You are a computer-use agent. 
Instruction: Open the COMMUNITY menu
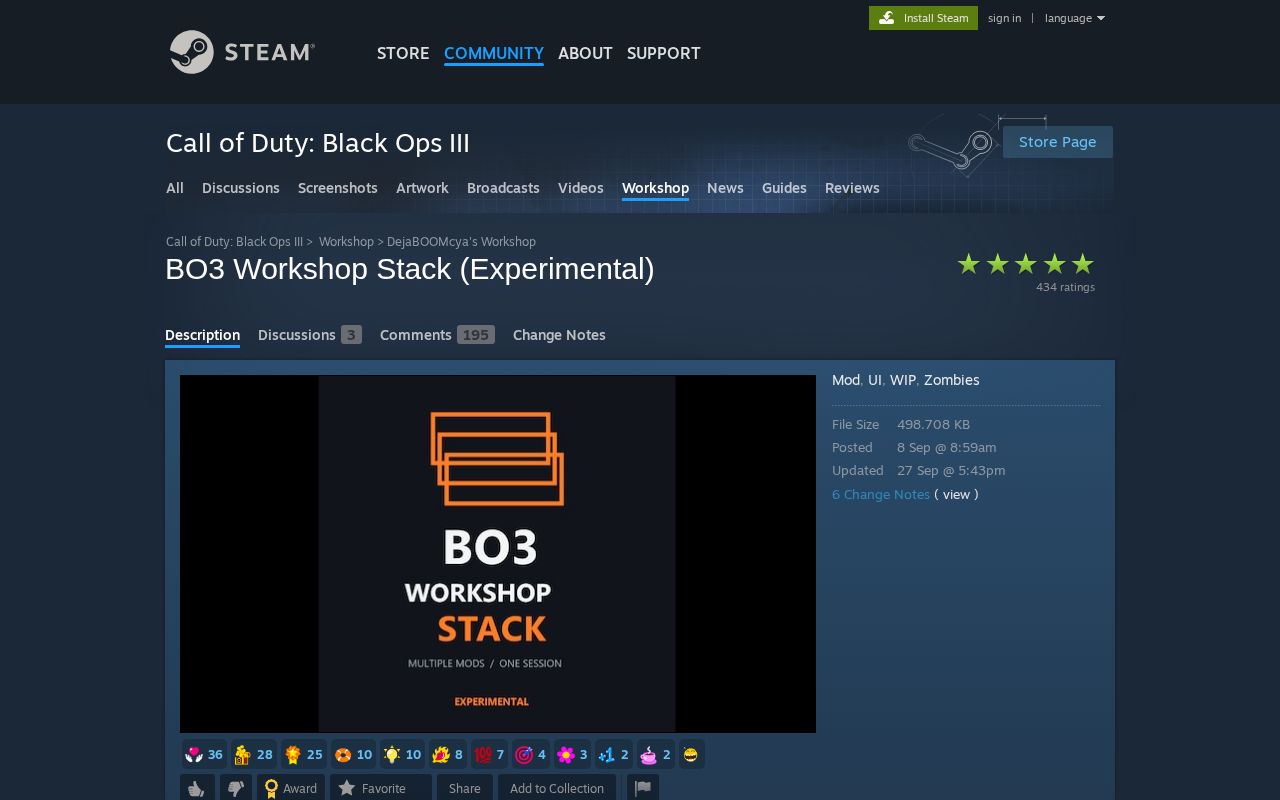coord(494,53)
